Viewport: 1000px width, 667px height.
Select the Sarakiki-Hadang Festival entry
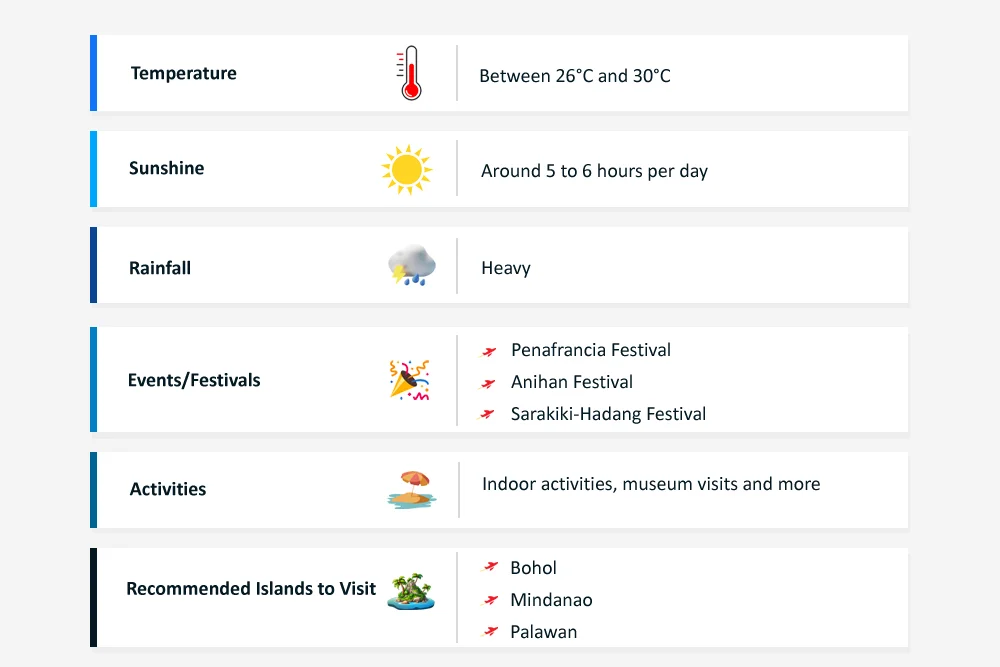click(x=608, y=414)
